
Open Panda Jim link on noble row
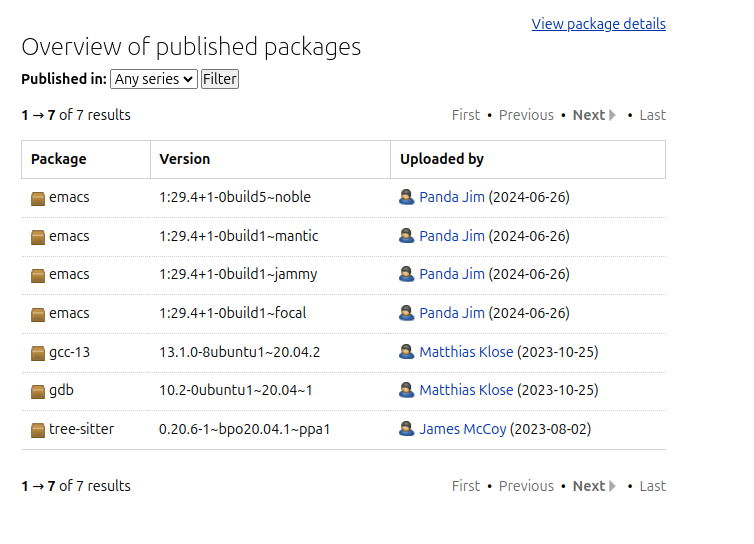coord(452,197)
